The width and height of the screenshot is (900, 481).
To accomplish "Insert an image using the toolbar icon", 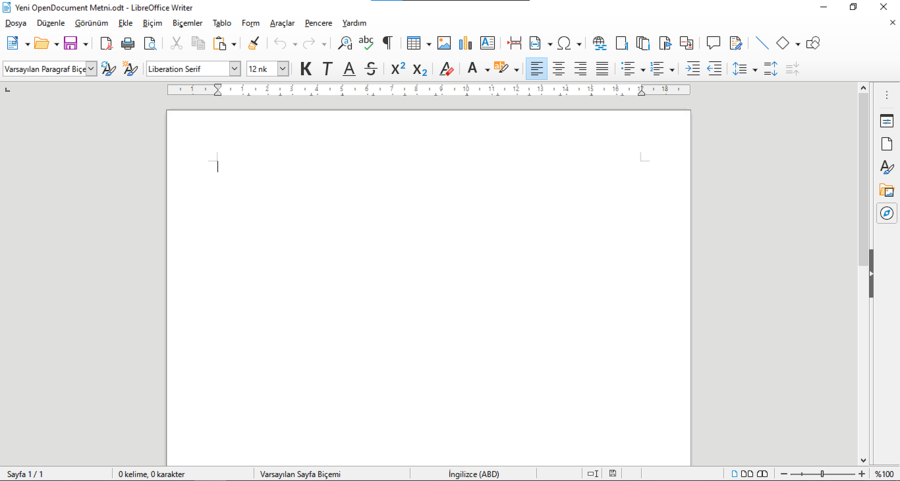I will pyautogui.click(x=444, y=43).
